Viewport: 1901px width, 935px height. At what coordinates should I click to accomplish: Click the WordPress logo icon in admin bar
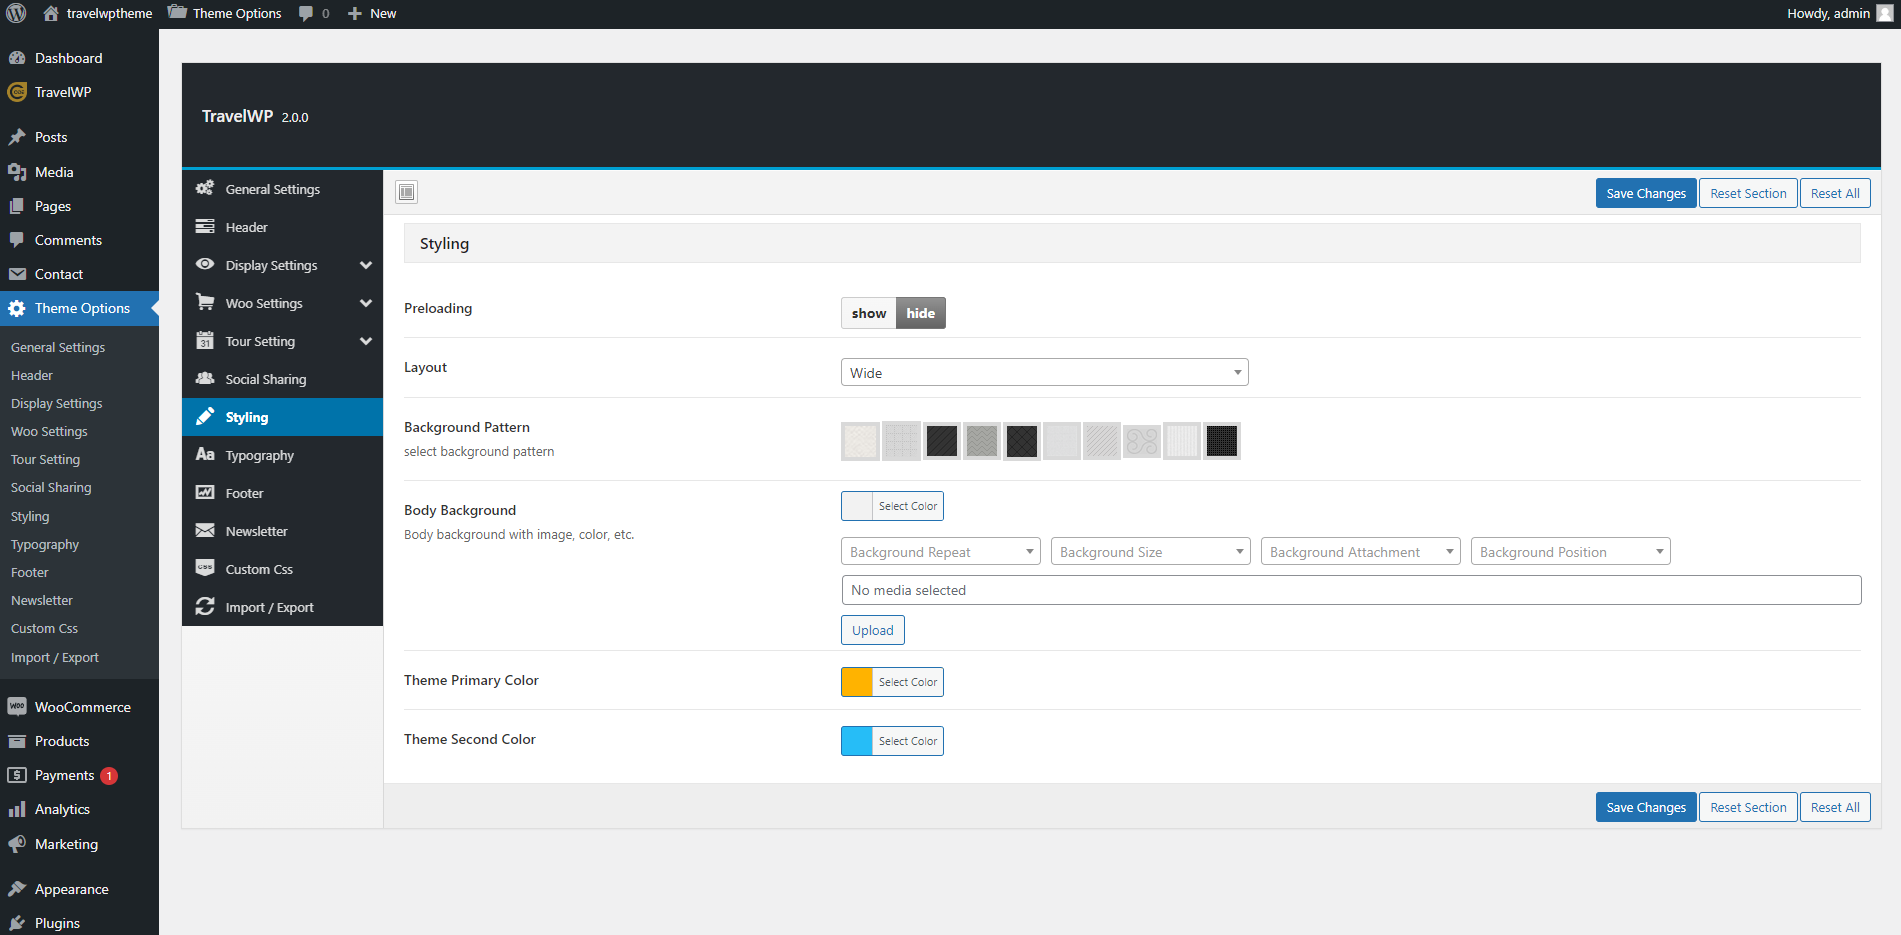point(16,13)
